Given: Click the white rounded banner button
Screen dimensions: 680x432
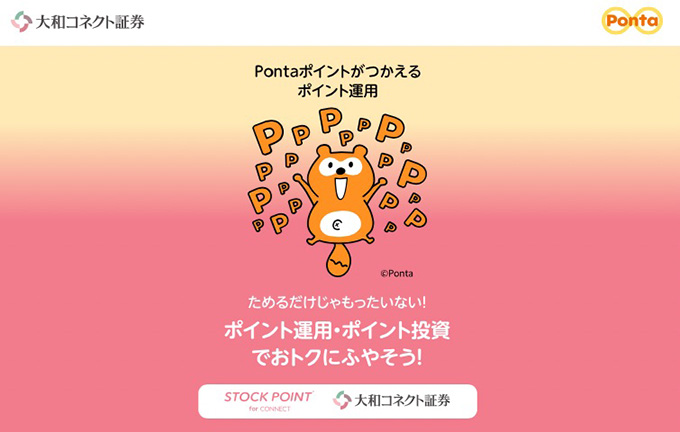Looking at the screenshot, I should (x=337, y=401).
